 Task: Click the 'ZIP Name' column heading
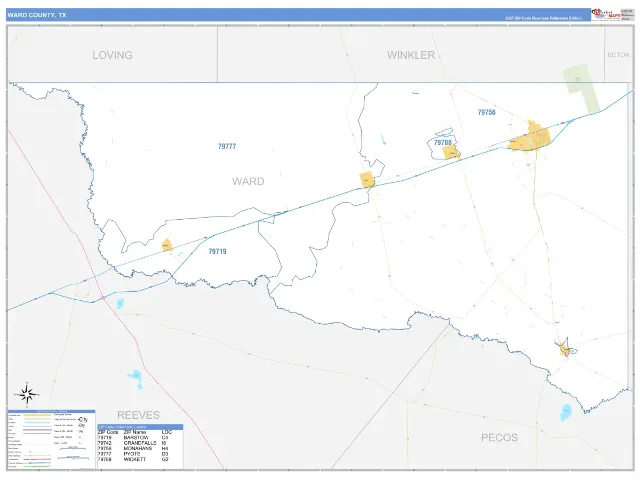[x=135, y=432]
